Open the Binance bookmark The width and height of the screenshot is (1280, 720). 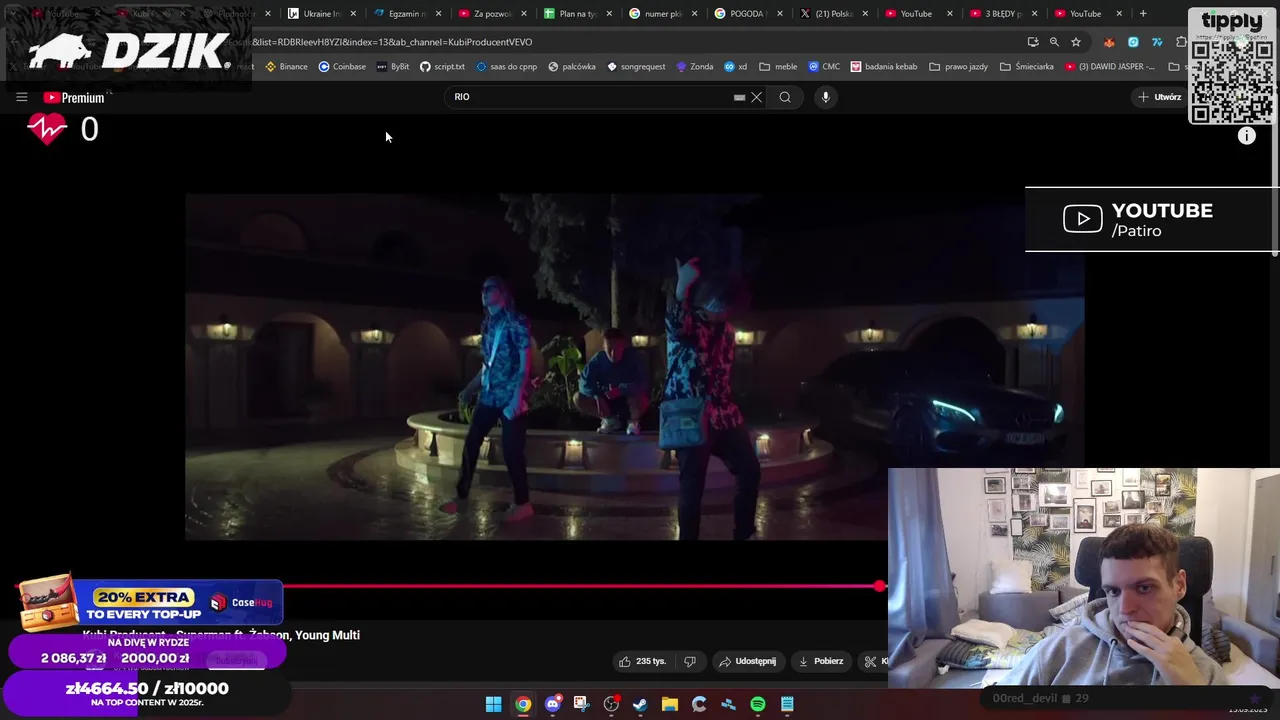286,67
